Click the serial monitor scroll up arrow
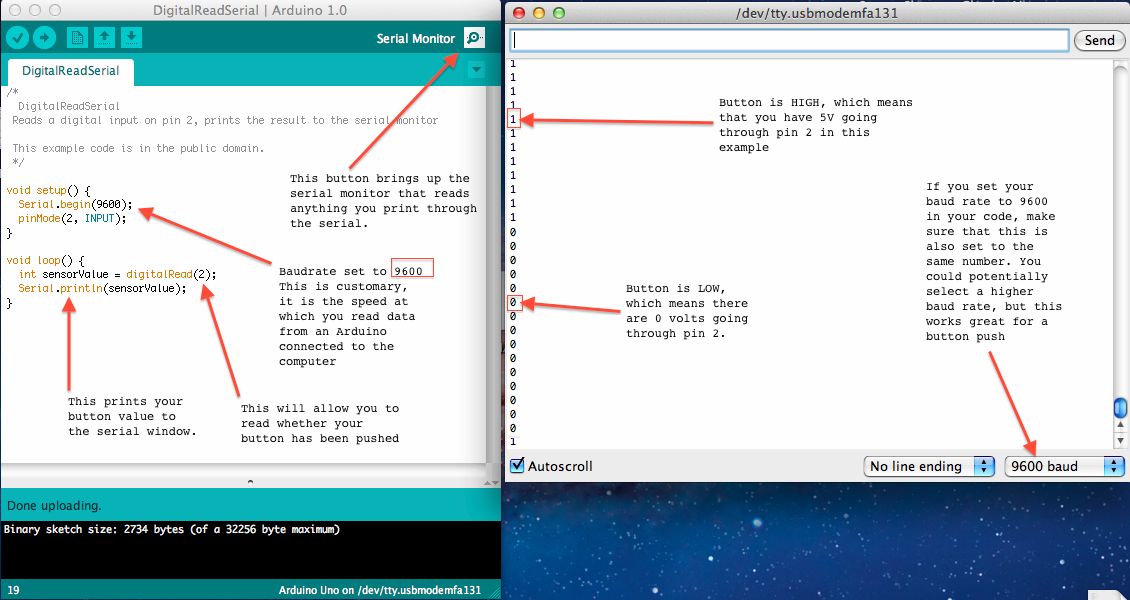Screen dimensions: 1130x600 [1120, 426]
